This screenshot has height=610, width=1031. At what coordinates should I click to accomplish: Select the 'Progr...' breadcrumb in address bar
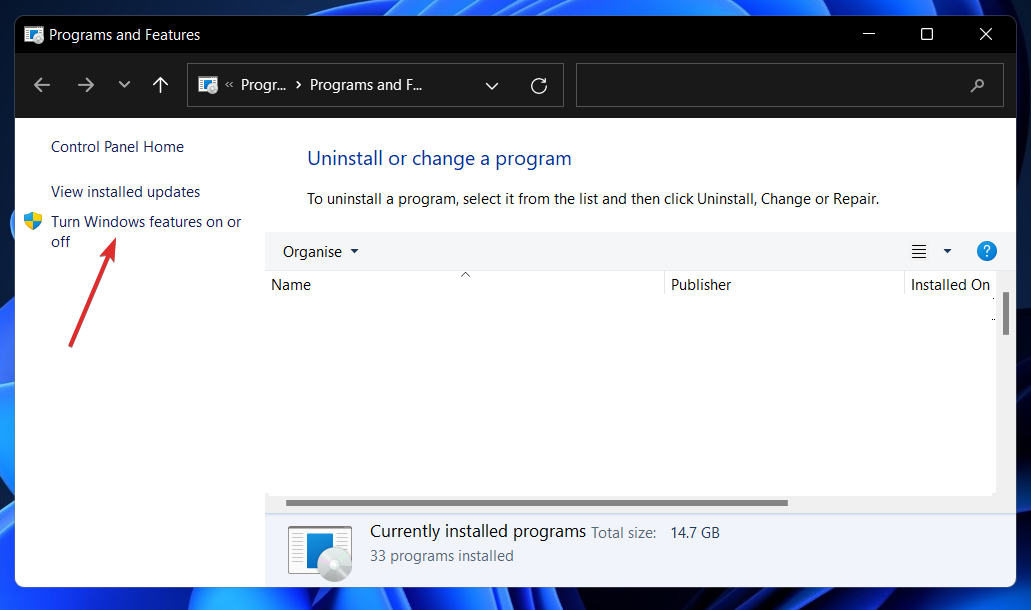pyautogui.click(x=264, y=85)
